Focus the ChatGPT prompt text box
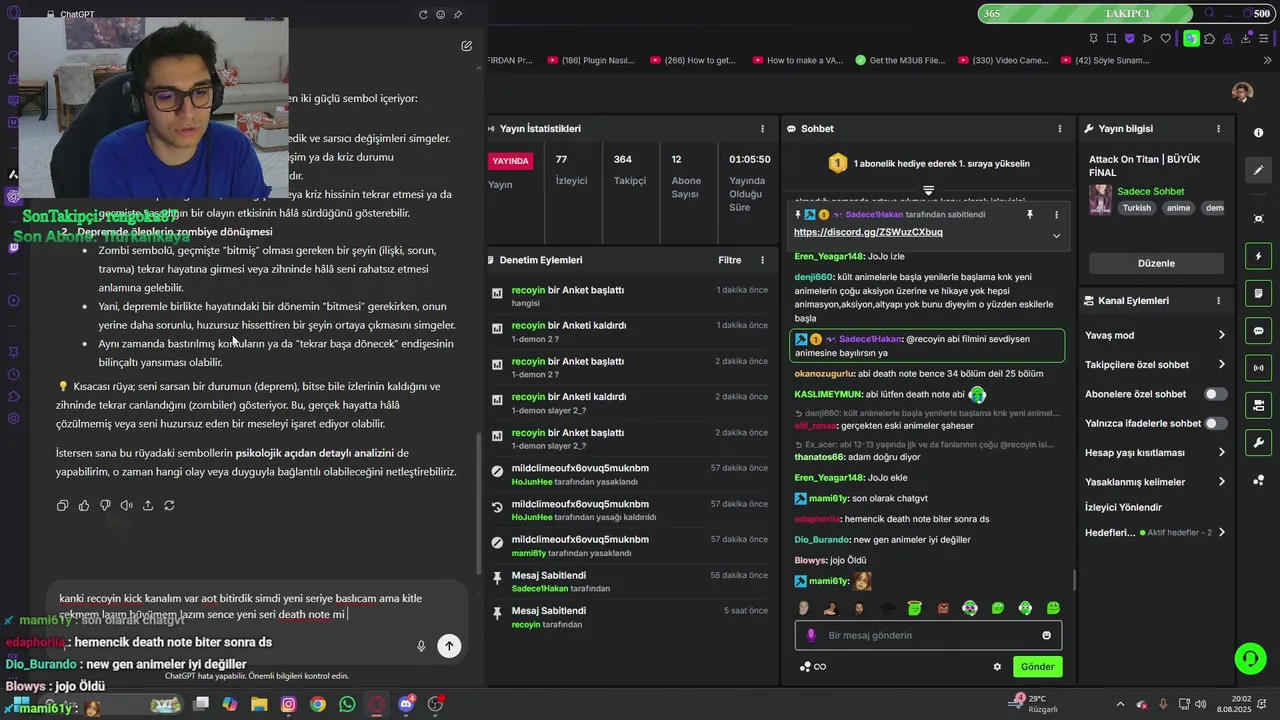This screenshot has width=1280, height=720. coord(240,606)
